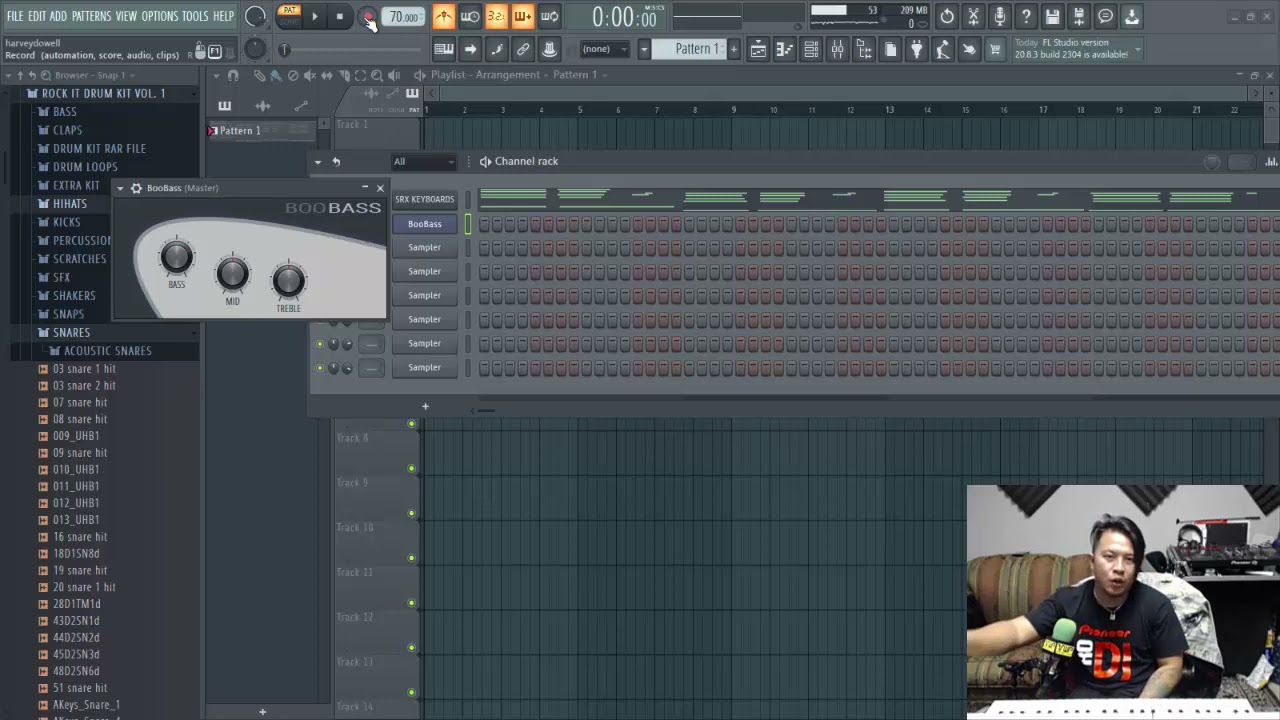Viewport: 1280px width, 720px height.
Task: Open the Playlist view icon
Action: click(x=758, y=49)
